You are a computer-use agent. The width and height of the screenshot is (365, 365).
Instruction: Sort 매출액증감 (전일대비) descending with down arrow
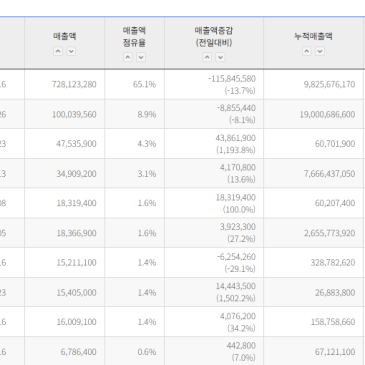tap(220, 57)
